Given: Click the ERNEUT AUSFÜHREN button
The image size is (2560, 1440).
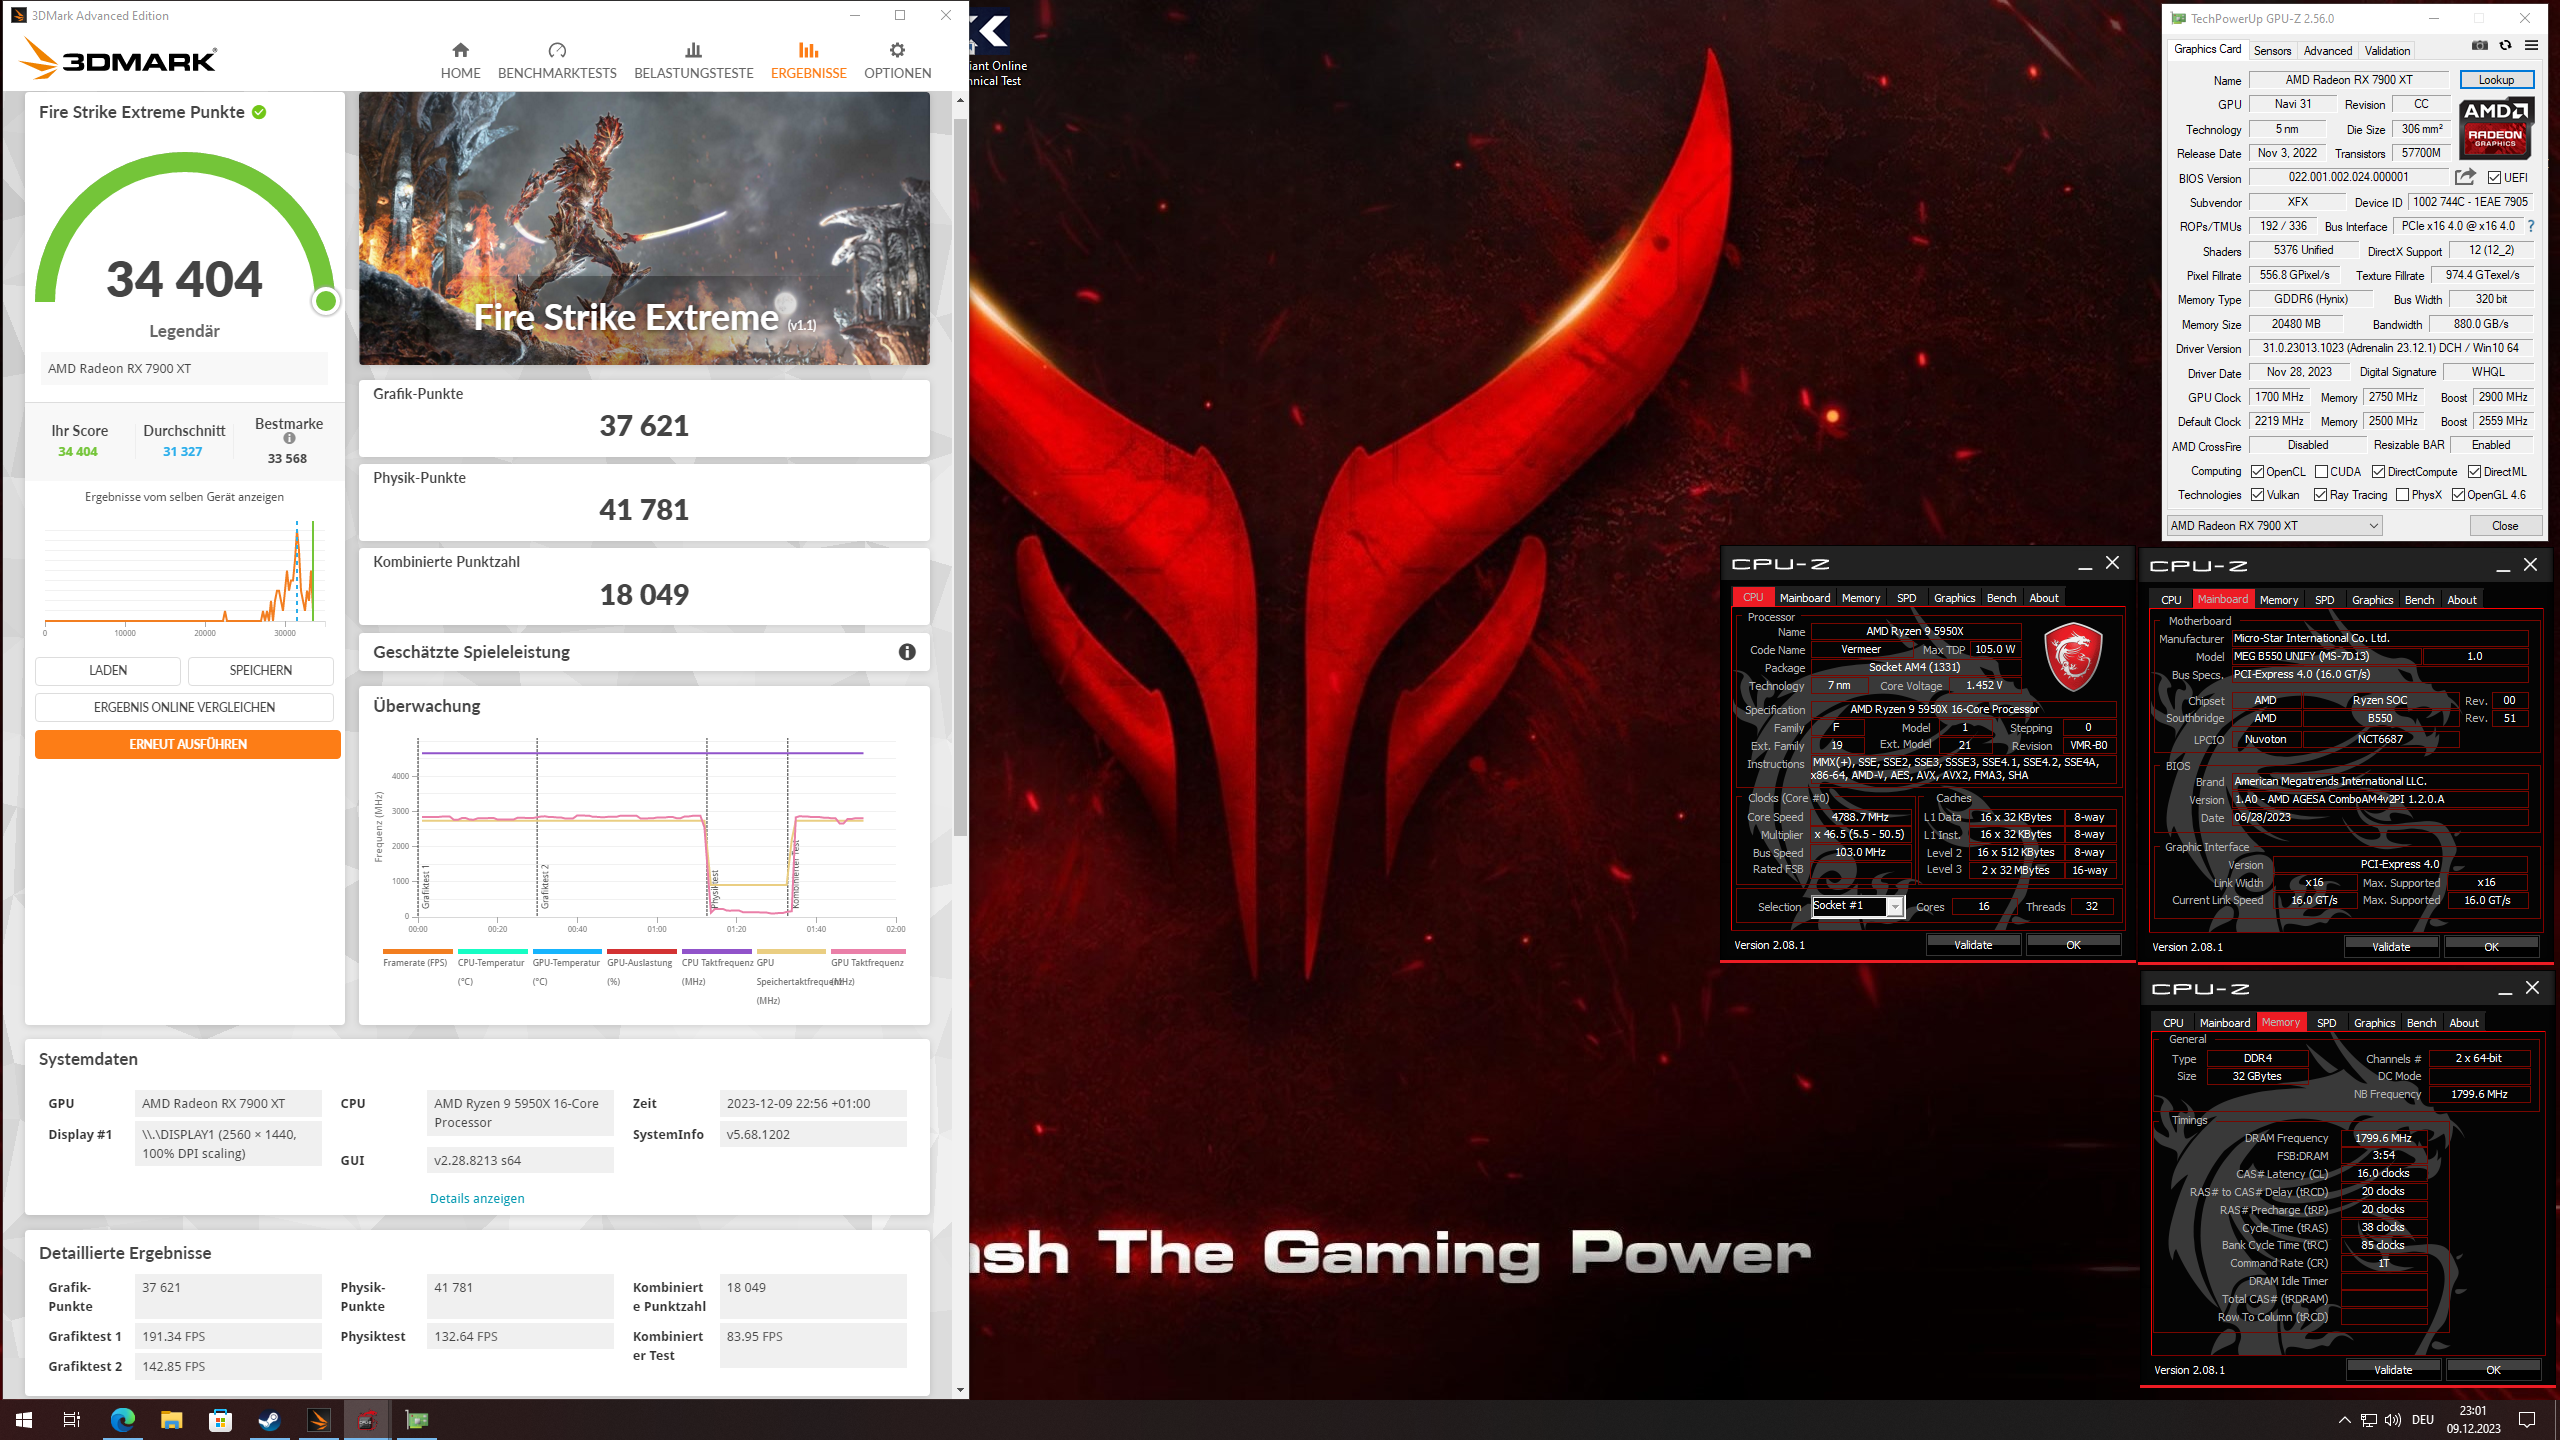Looking at the screenshot, I should pyautogui.click(x=187, y=744).
